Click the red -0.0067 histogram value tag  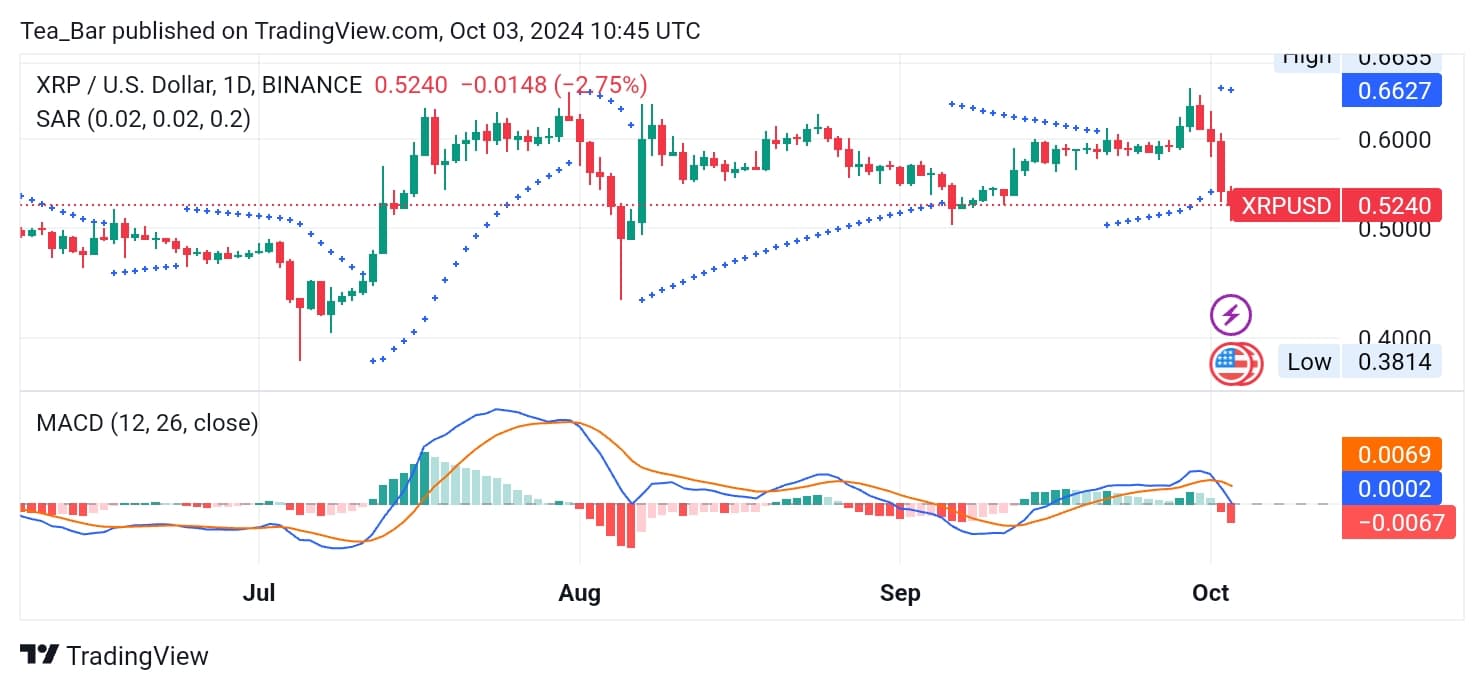pos(1393,521)
